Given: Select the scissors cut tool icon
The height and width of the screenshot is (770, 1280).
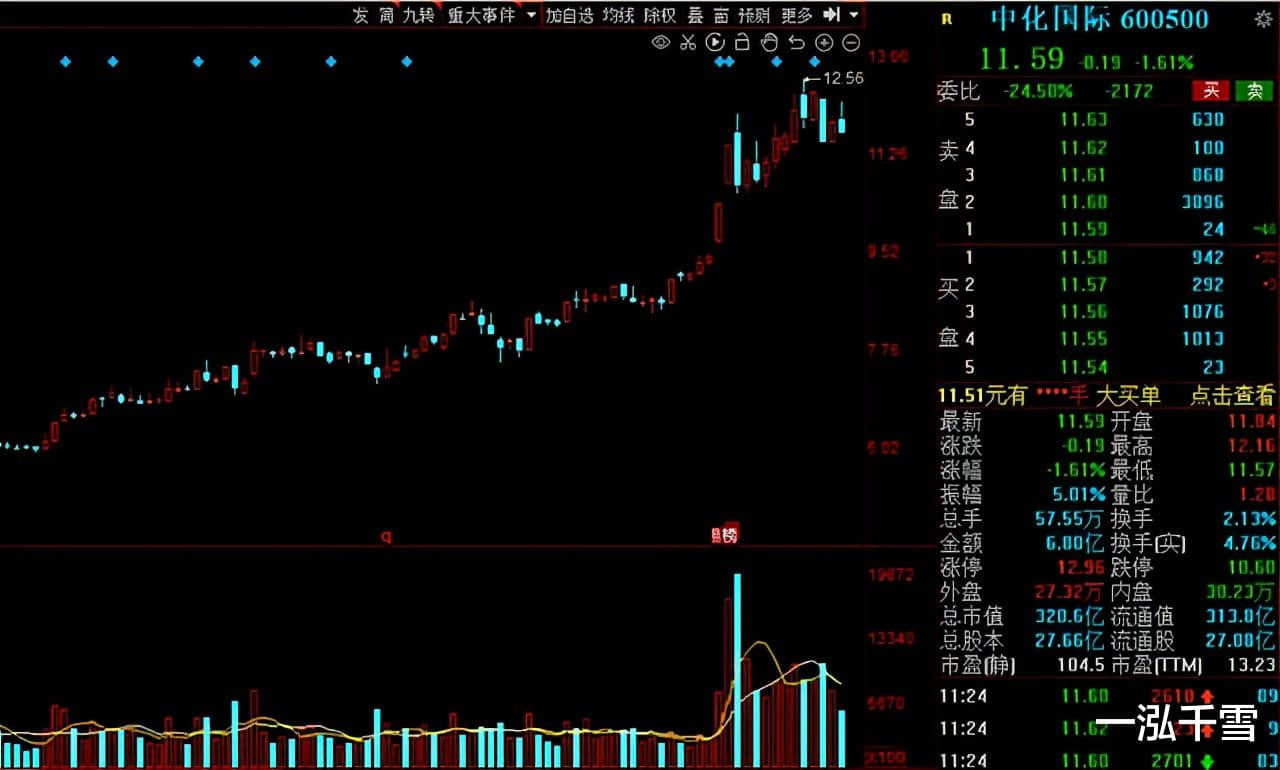Looking at the screenshot, I should point(687,42).
